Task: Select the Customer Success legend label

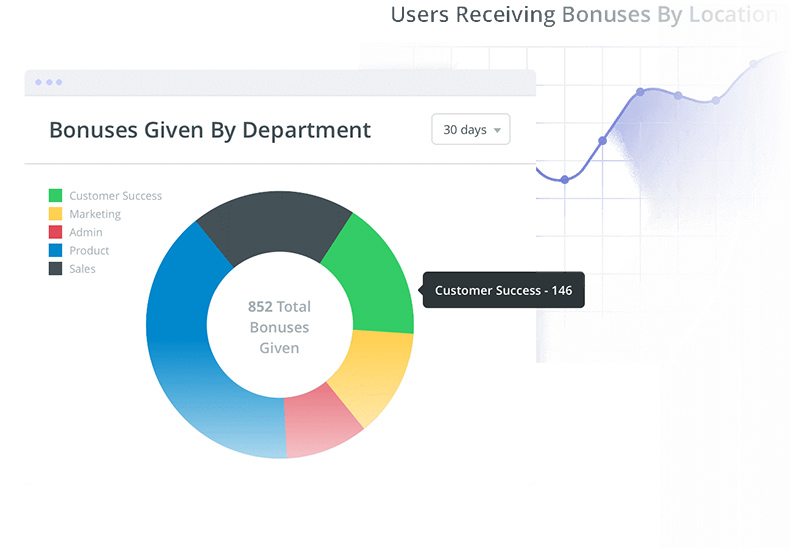Action: tap(116, 196)
